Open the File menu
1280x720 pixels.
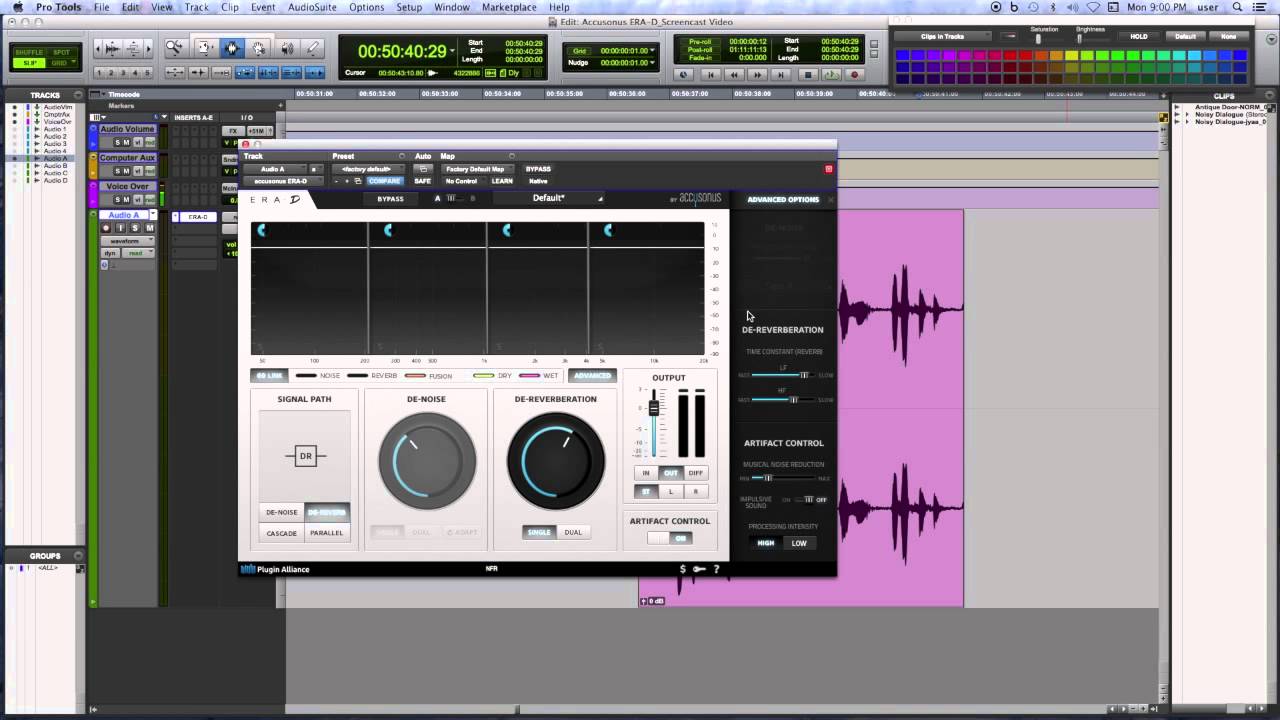(102, 7)
